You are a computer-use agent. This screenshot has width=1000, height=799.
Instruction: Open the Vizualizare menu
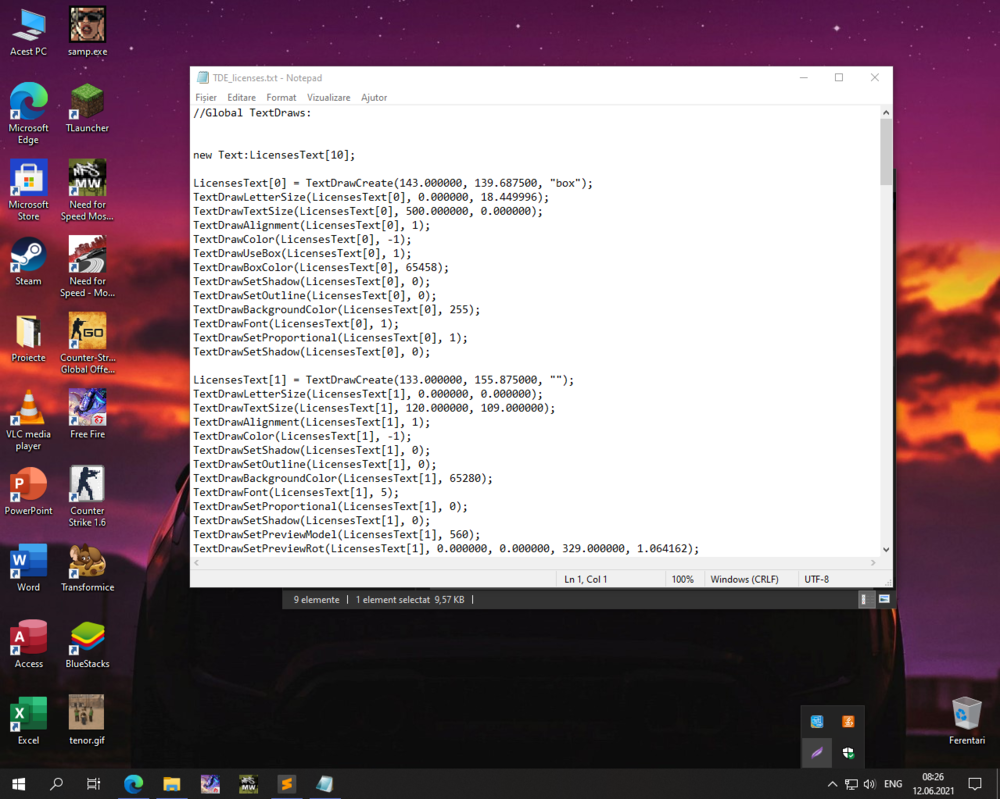pos(328,98)
